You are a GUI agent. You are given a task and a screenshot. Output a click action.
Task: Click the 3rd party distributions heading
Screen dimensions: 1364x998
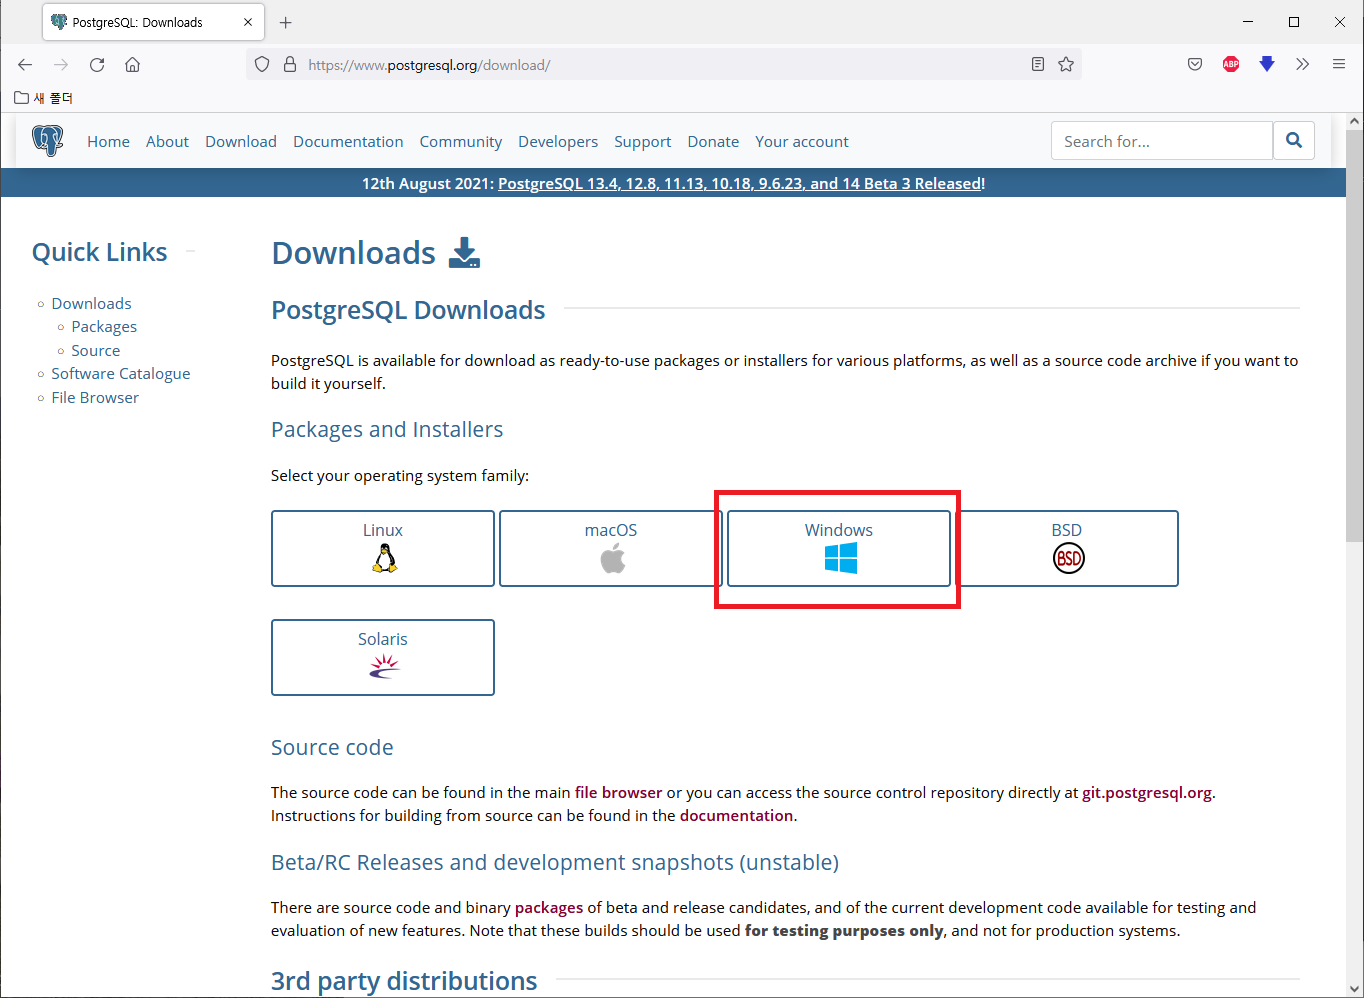pos(404,981)
